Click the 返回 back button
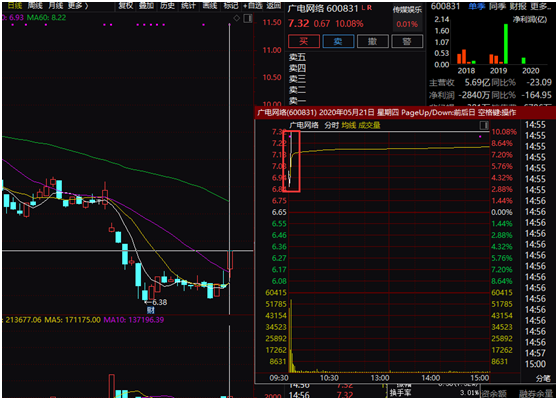The width and height of the screenshot is (558, 400). click(274, 6)
